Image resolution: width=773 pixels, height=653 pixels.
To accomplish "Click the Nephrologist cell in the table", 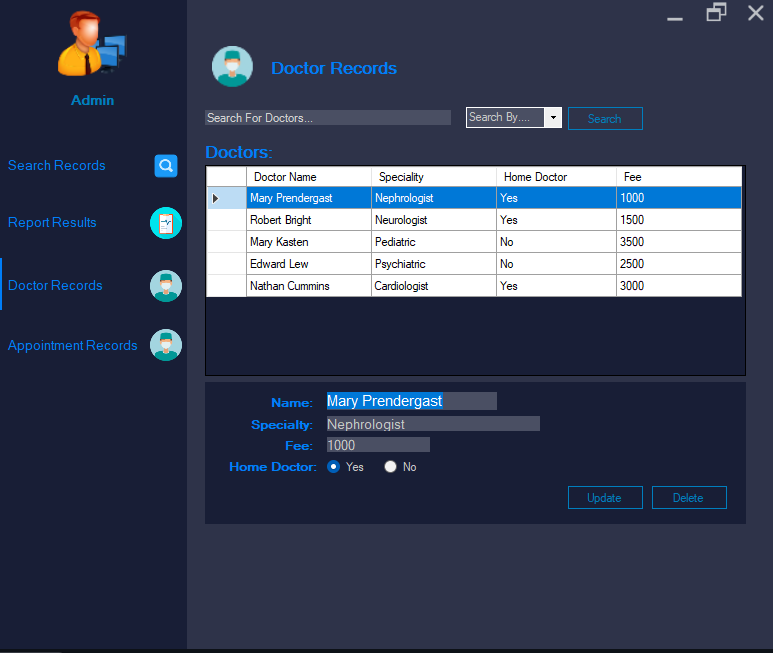I will (x=433, y=198).
